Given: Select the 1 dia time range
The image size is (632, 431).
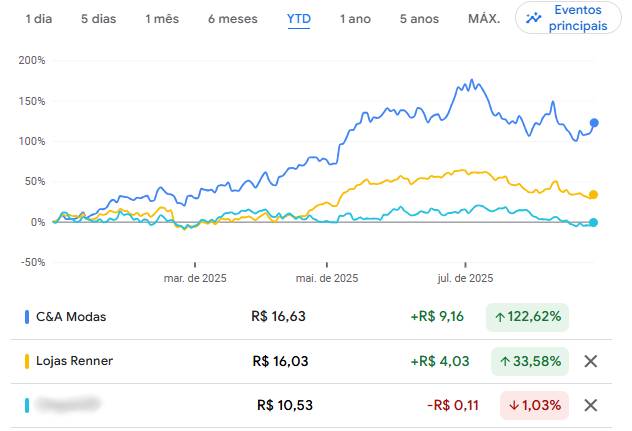Looking at the screenshot, I should (x=40, y=19).
